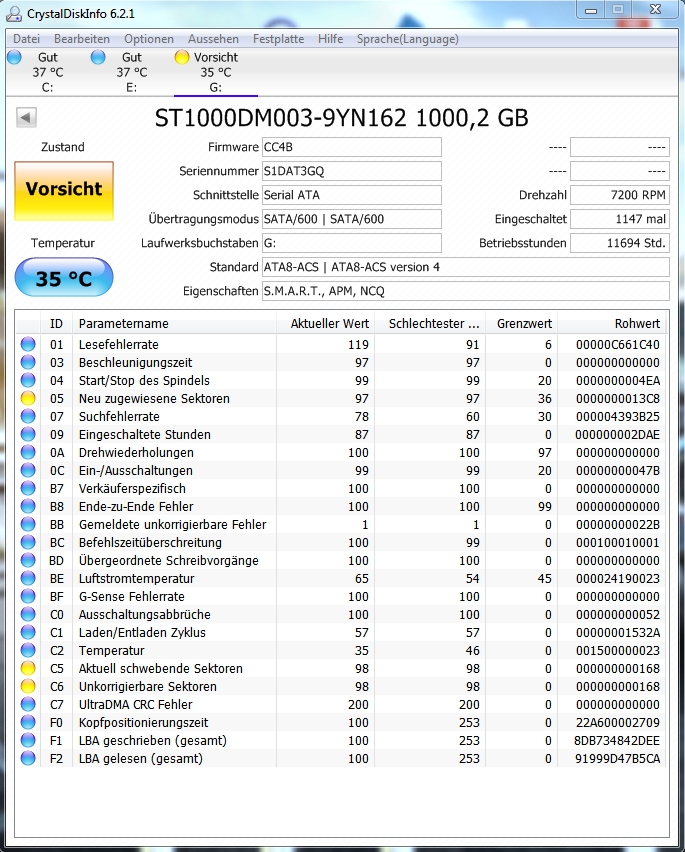Open the Hilfe menu

[x=330, y=39]
